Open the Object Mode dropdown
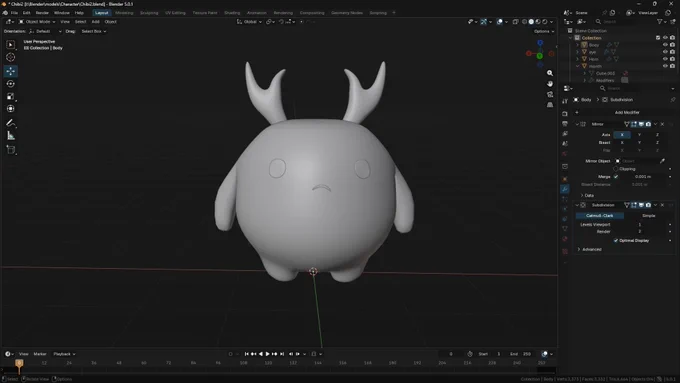Image resolution: width=680 pixels, height=383 pixels. tap(37, 22)
